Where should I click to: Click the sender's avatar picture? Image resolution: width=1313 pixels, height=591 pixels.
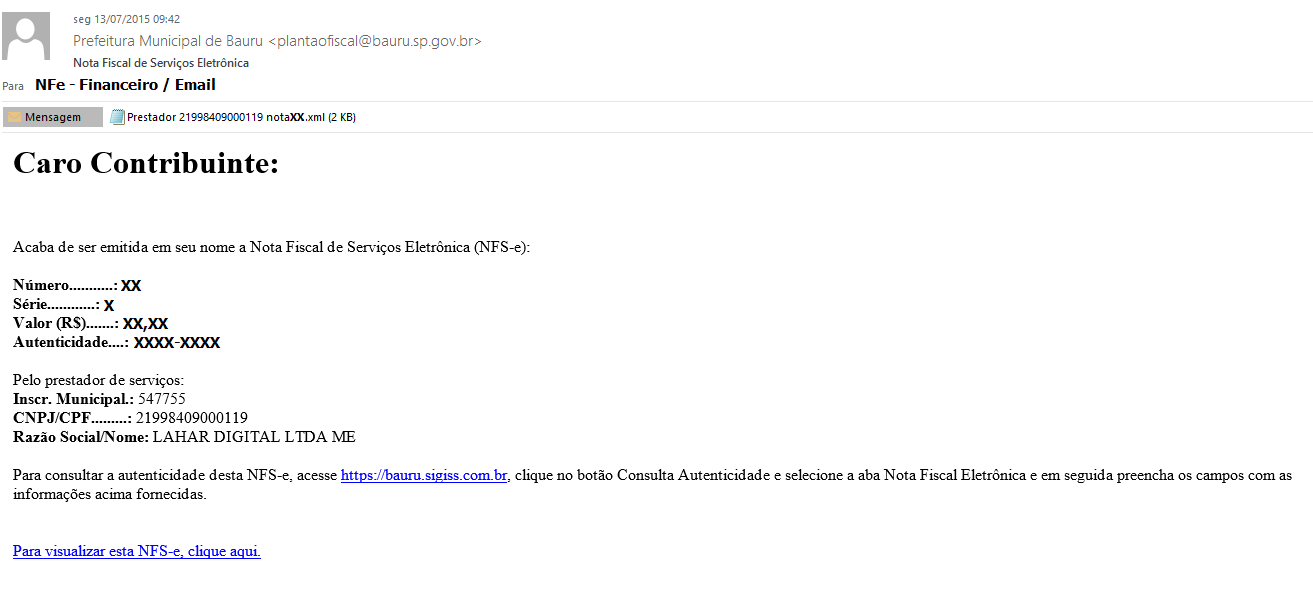click(26, 36)
